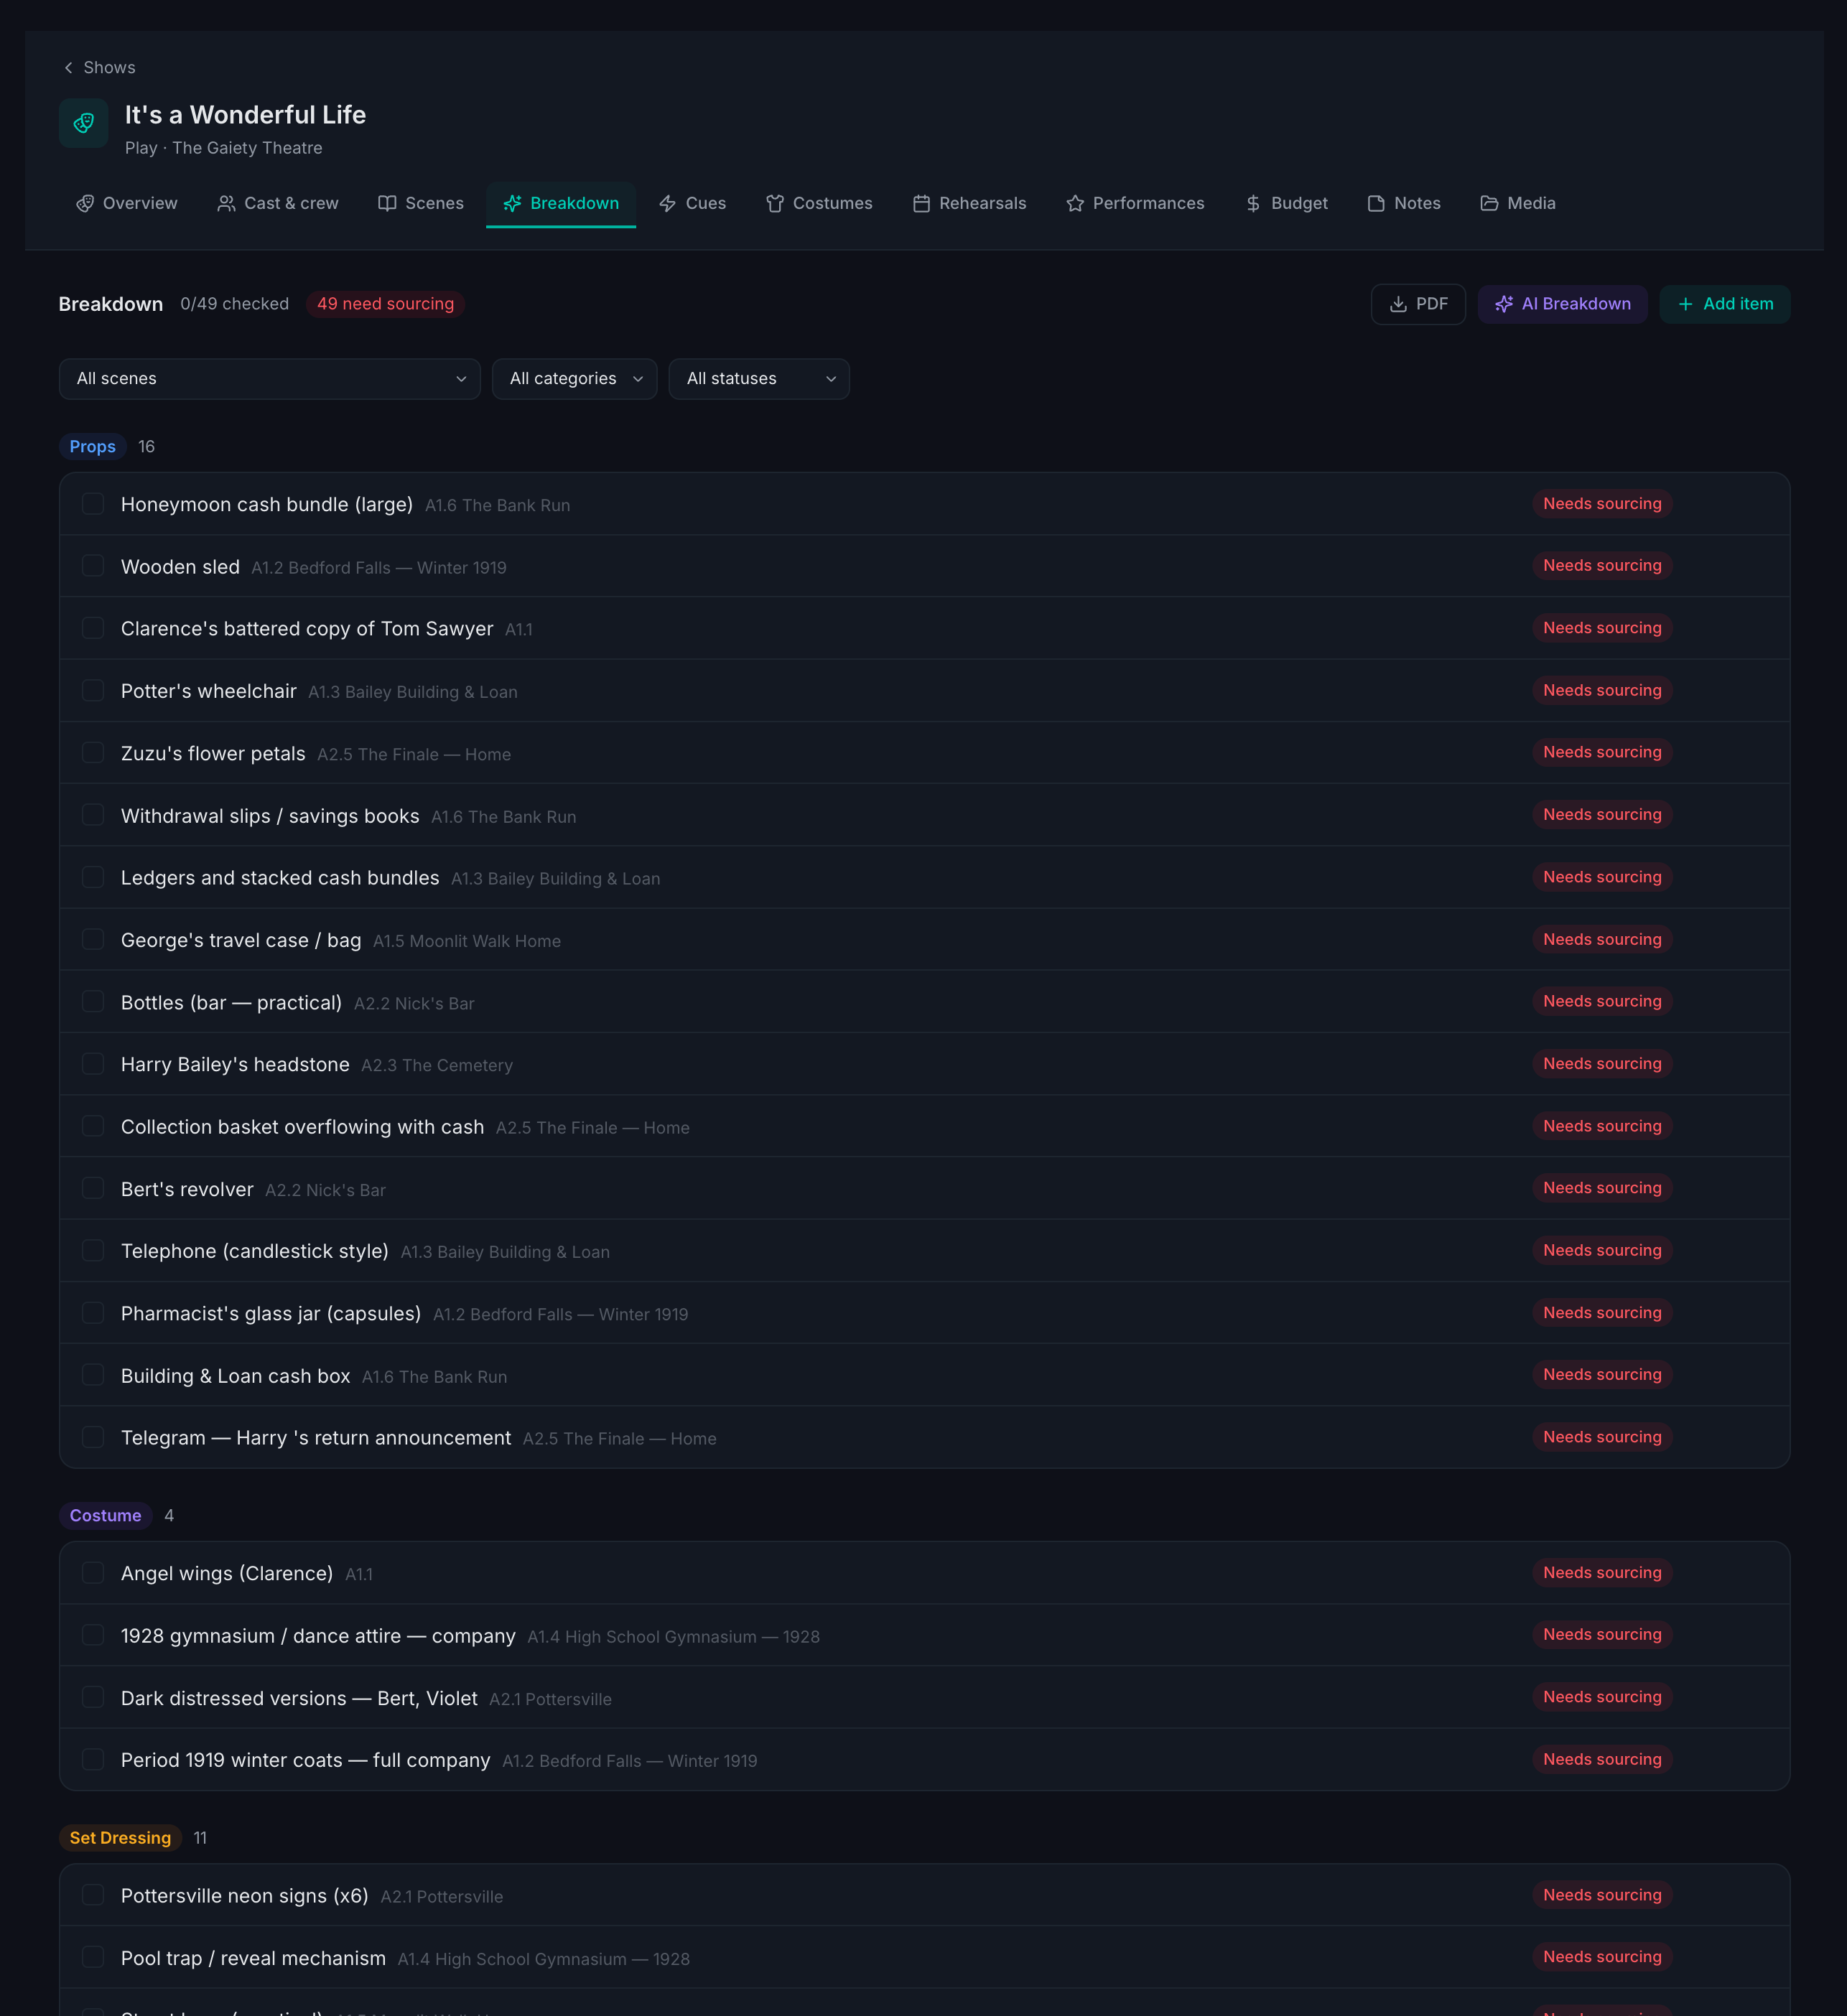Switch to the Costumes tab
This screenshot has height=2016, width=1847.
click(x=819, y=203)
